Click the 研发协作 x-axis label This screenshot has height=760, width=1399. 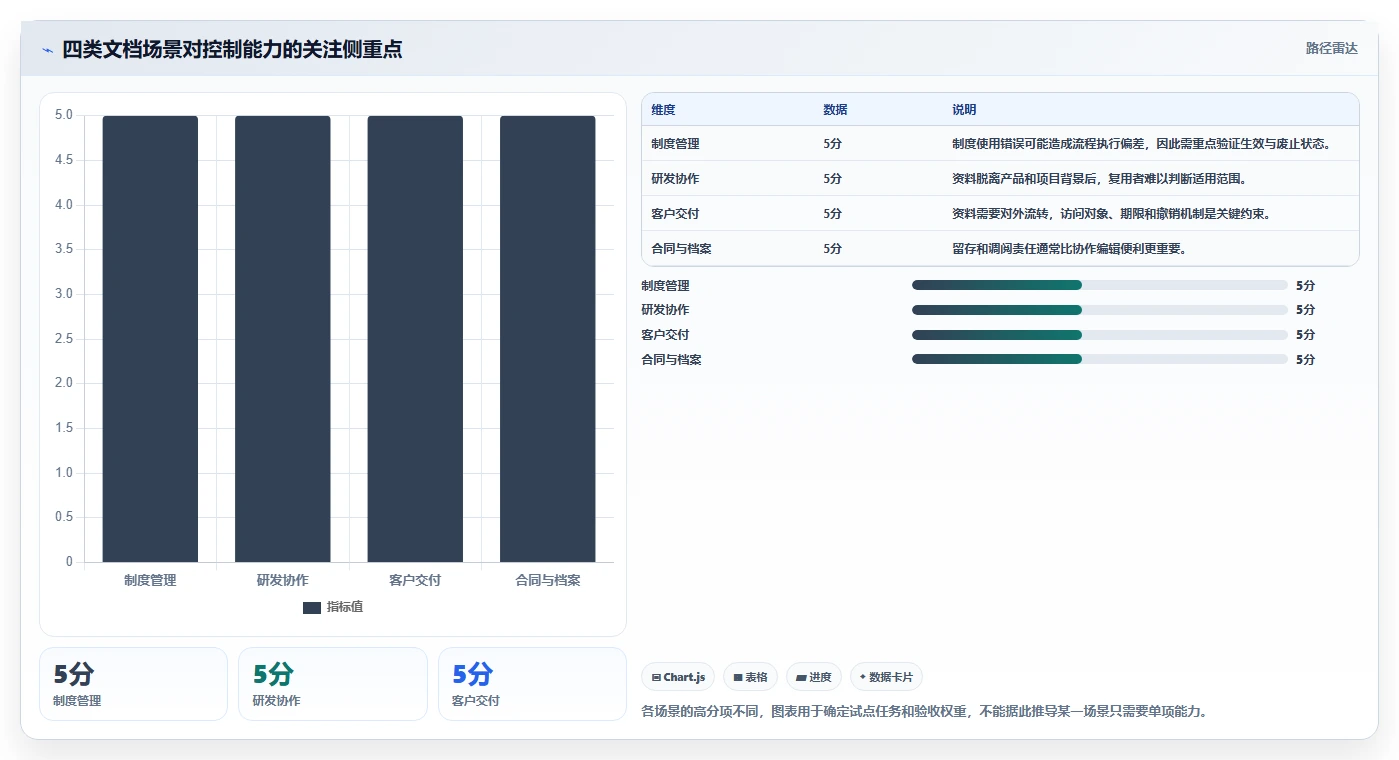[x=283, y=580]
